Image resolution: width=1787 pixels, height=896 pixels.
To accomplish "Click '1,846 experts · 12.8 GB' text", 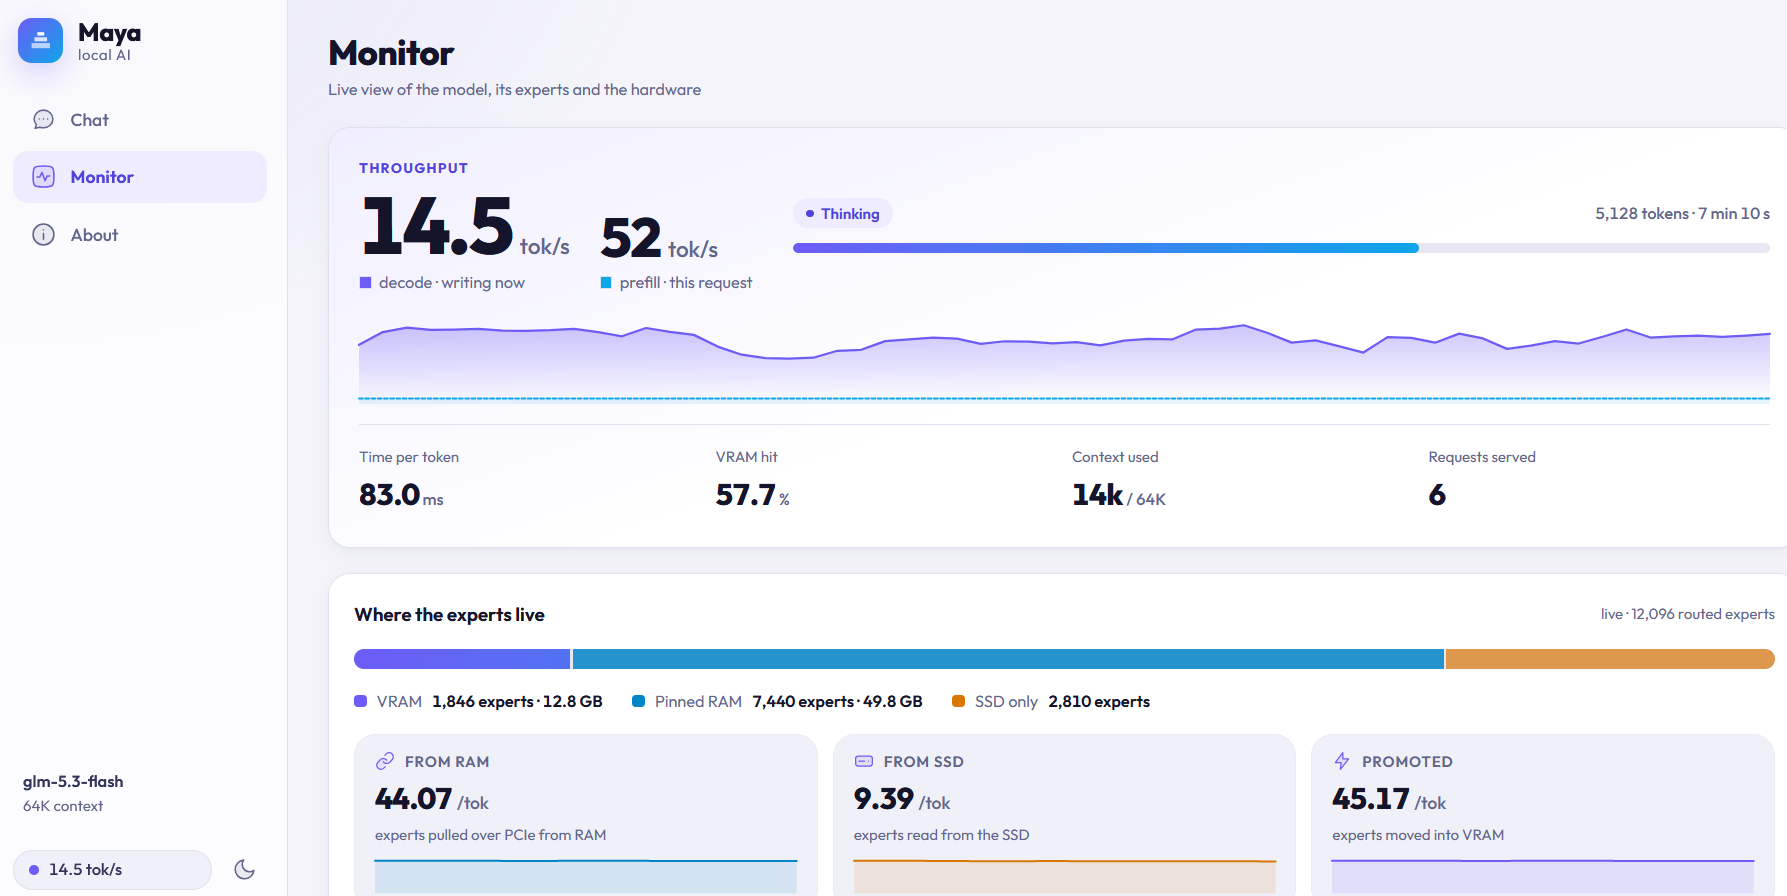I will 517,702.
